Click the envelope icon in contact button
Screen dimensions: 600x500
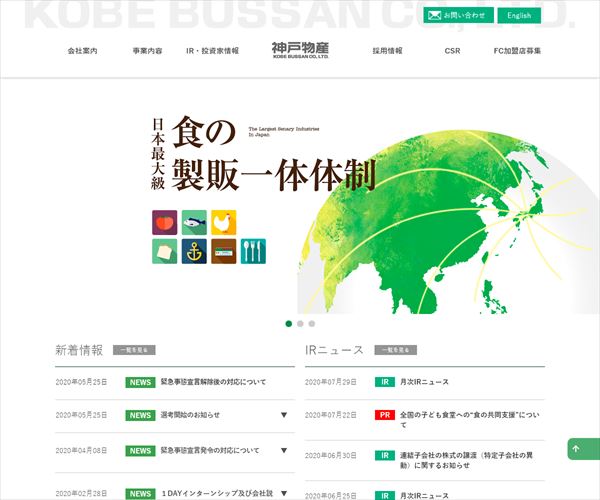434,15
